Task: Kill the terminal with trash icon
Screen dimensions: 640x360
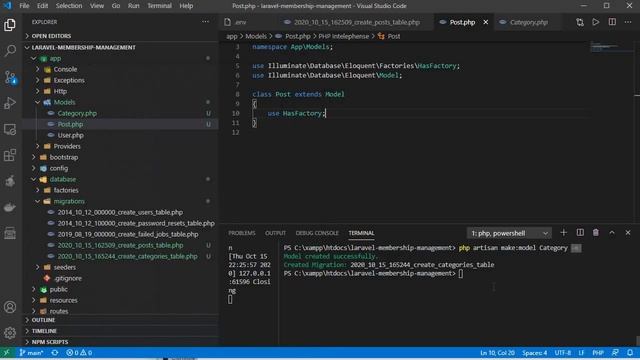Action: click(x=596, y=233)
